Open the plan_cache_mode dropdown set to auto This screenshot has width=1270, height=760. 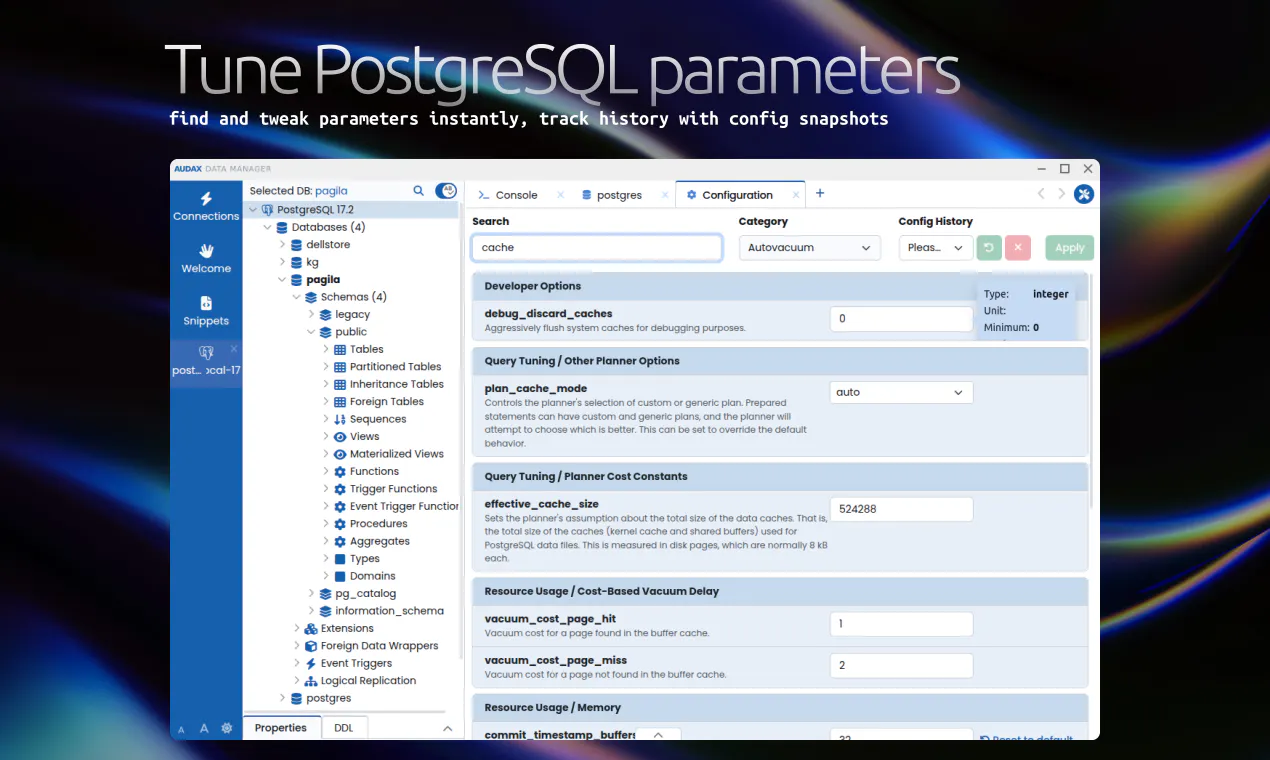coord(901,392)
